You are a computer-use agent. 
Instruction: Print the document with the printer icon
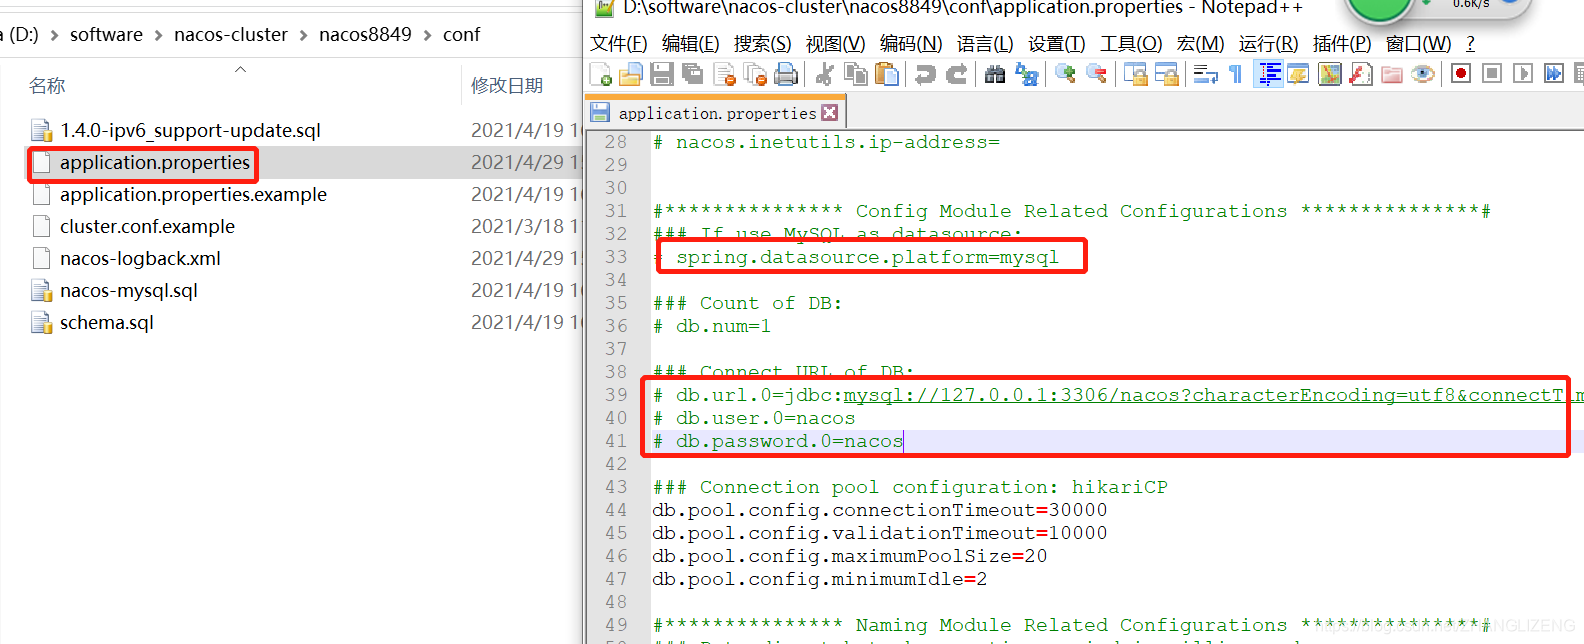click(x=786, y=74)
